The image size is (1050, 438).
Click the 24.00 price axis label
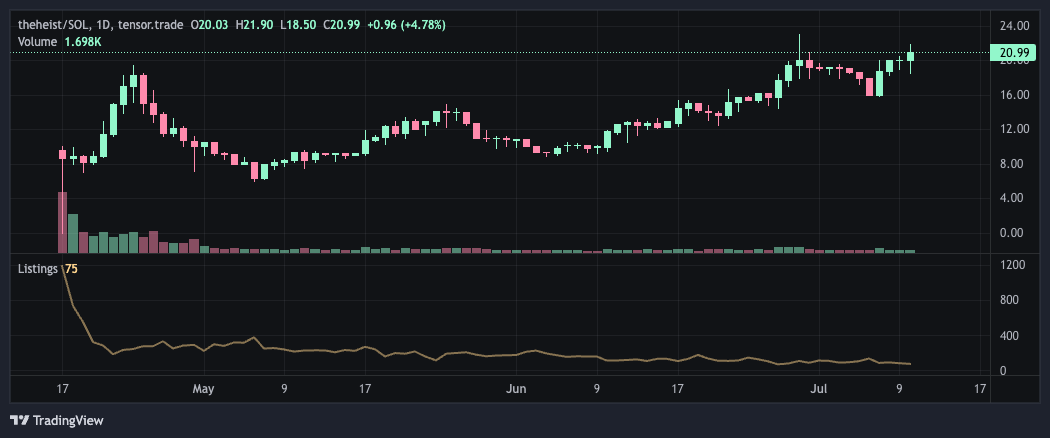coord(1014,26)
